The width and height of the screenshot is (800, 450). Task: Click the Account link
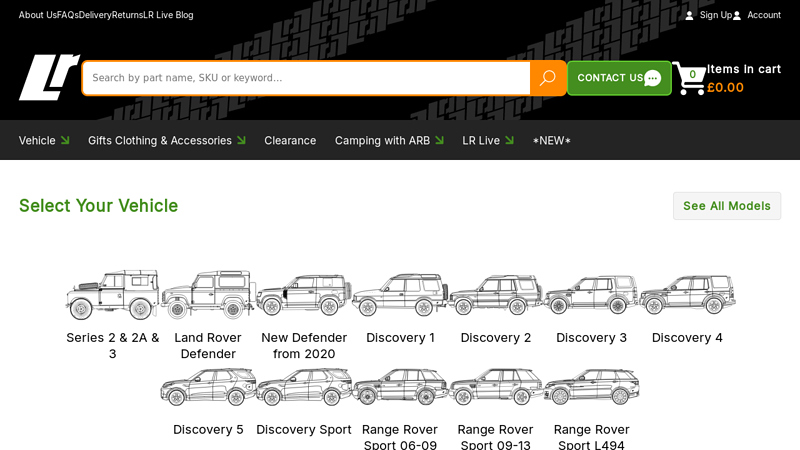coord(764,15)
